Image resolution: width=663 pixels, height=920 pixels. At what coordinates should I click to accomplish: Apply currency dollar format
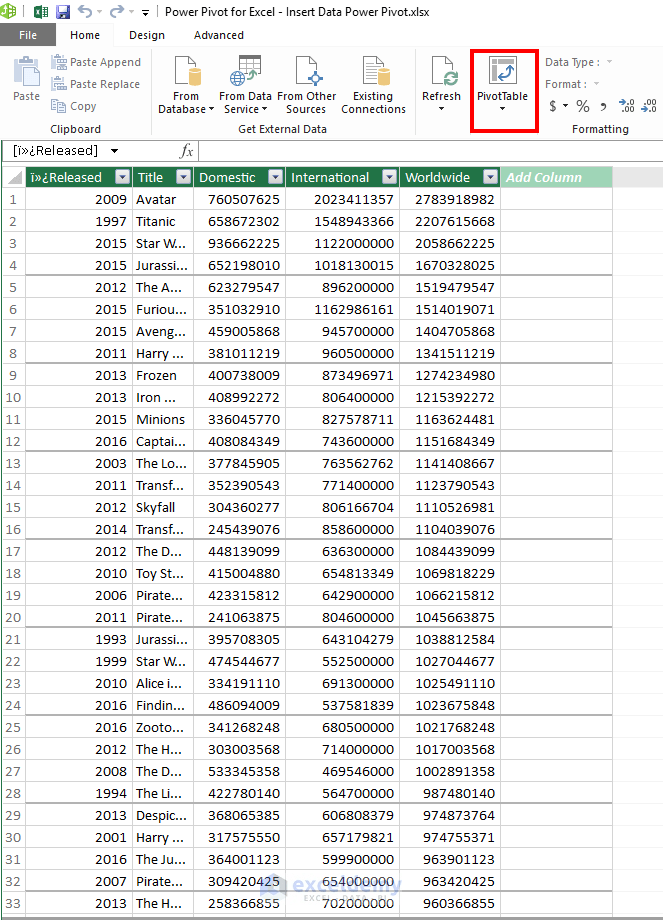(x=553, y=106)
